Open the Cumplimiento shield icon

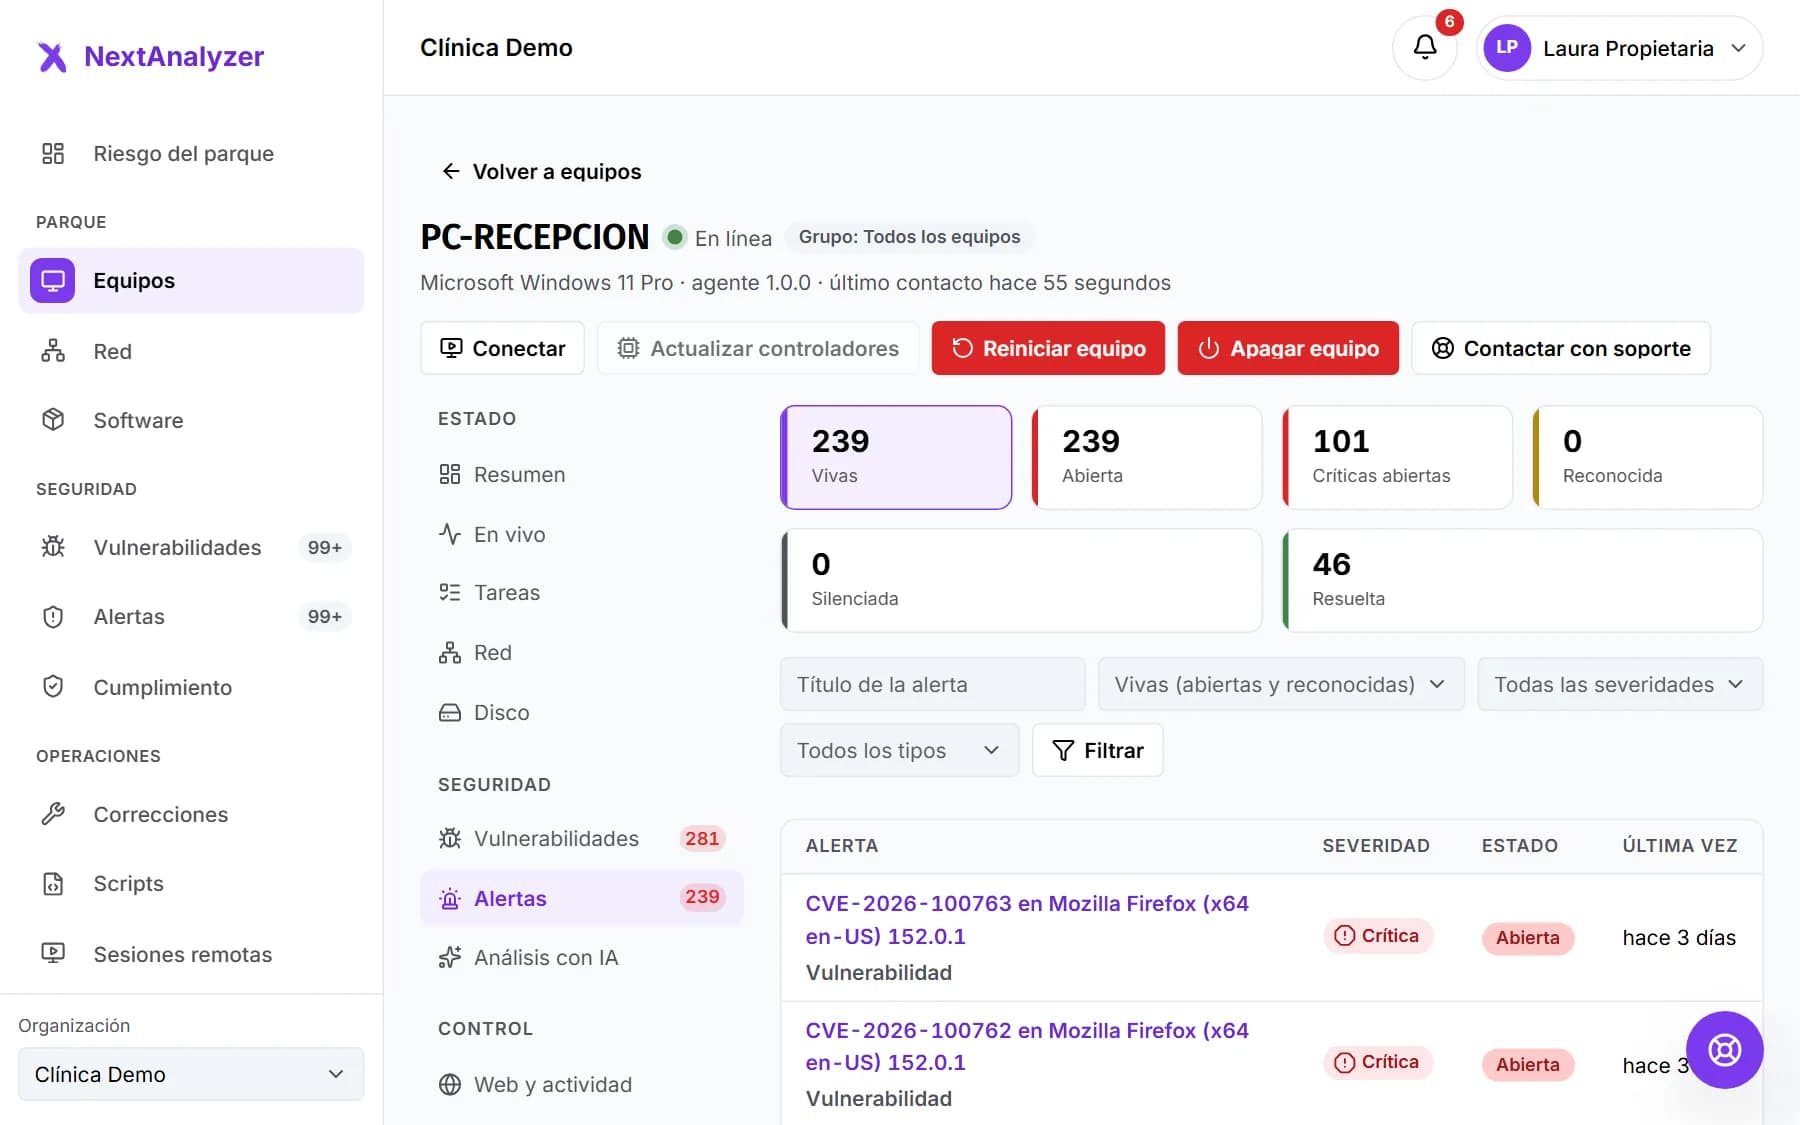(x=53, y=687)
